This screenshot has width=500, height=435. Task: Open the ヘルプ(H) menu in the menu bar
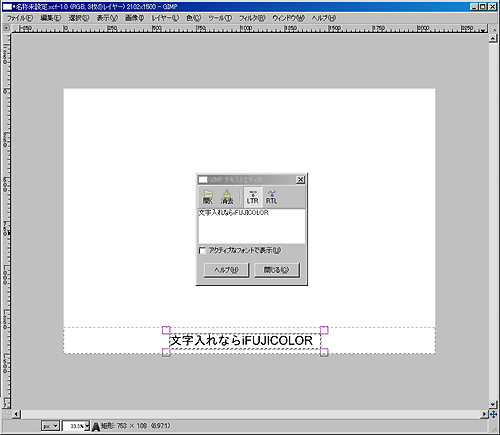(x=324, y=18)
